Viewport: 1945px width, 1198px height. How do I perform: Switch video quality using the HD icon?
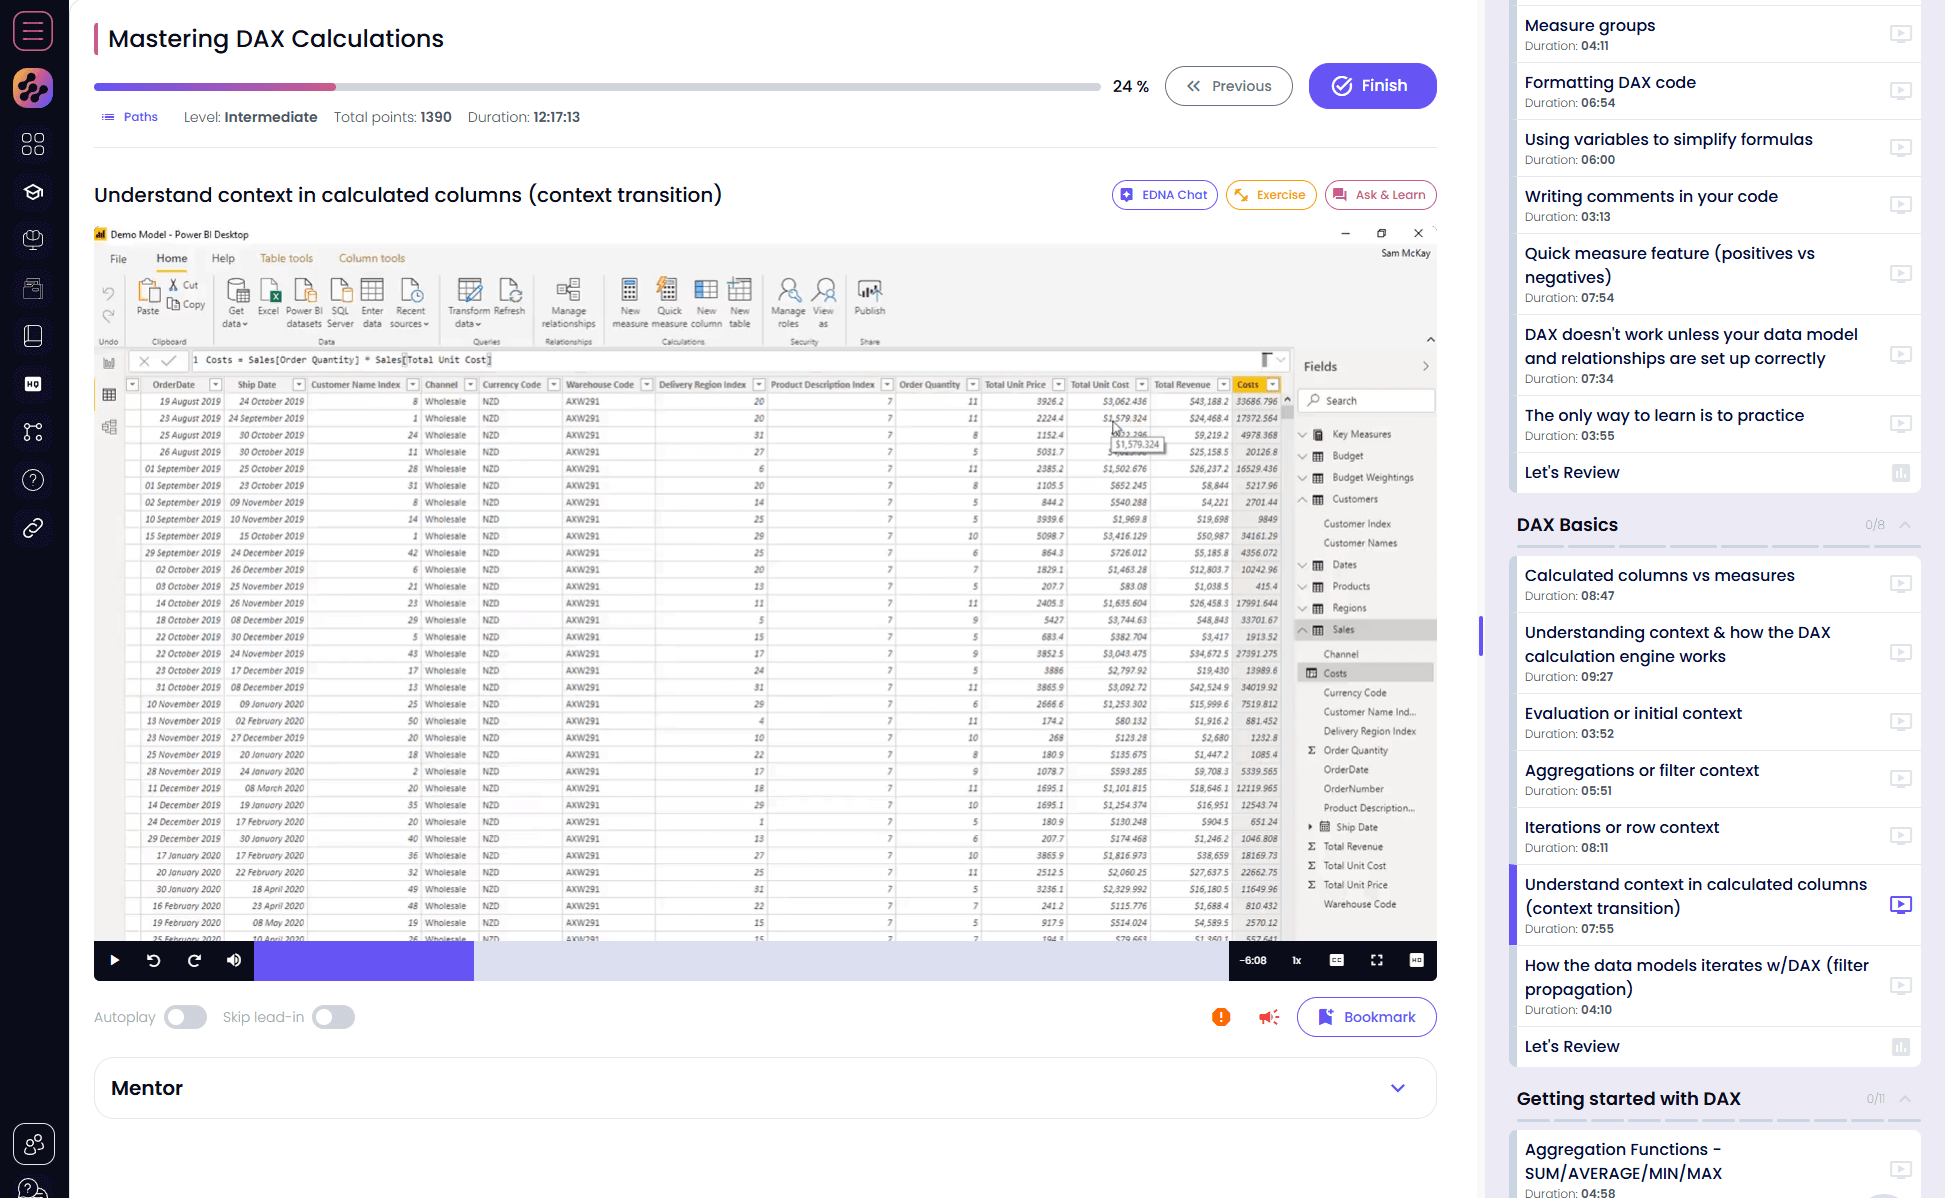(1416, 960)
